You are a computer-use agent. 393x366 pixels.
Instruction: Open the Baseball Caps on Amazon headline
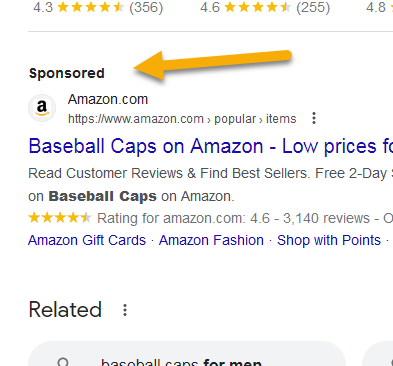click(x=211, y=146)
